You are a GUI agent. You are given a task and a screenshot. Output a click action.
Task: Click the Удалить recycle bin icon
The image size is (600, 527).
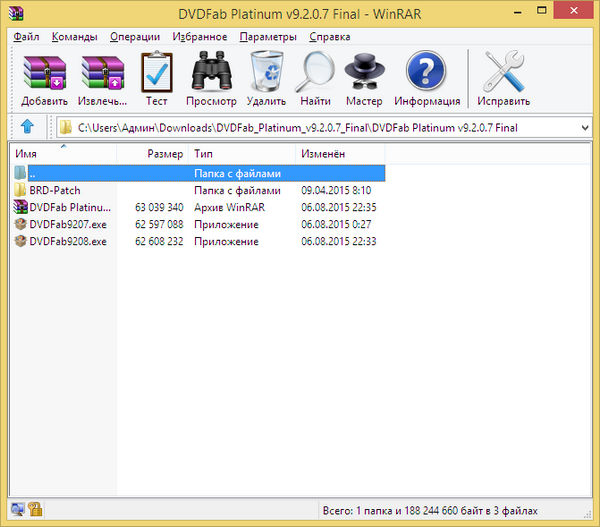(266, 79)
